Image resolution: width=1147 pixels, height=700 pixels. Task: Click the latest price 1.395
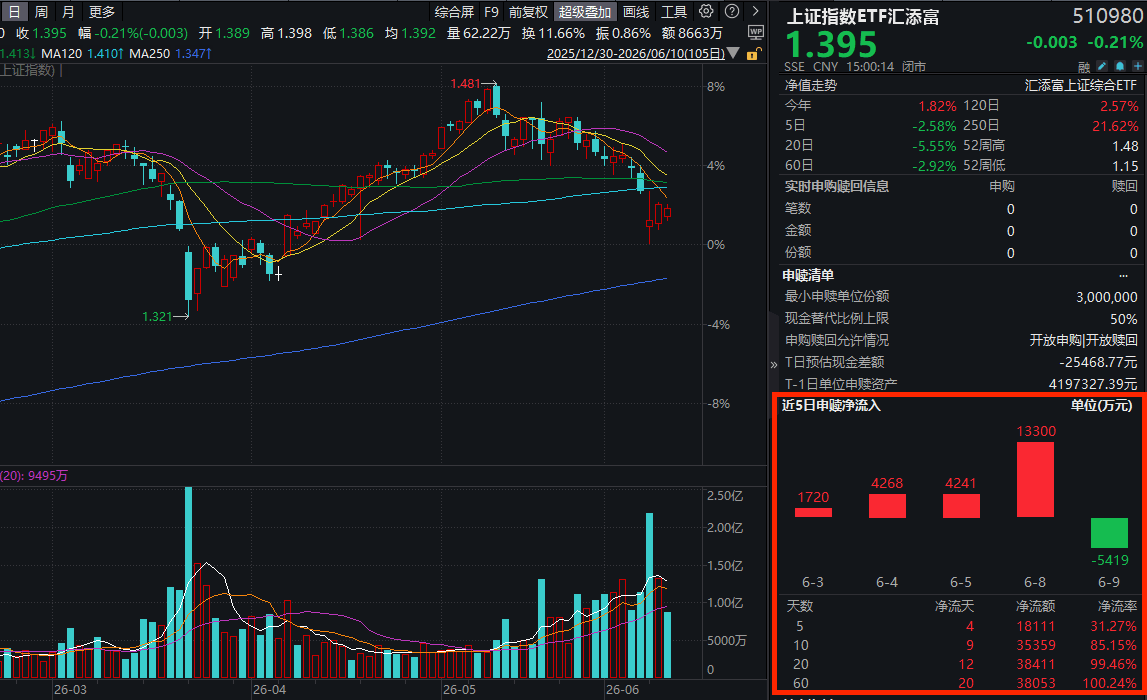(831, 45)
